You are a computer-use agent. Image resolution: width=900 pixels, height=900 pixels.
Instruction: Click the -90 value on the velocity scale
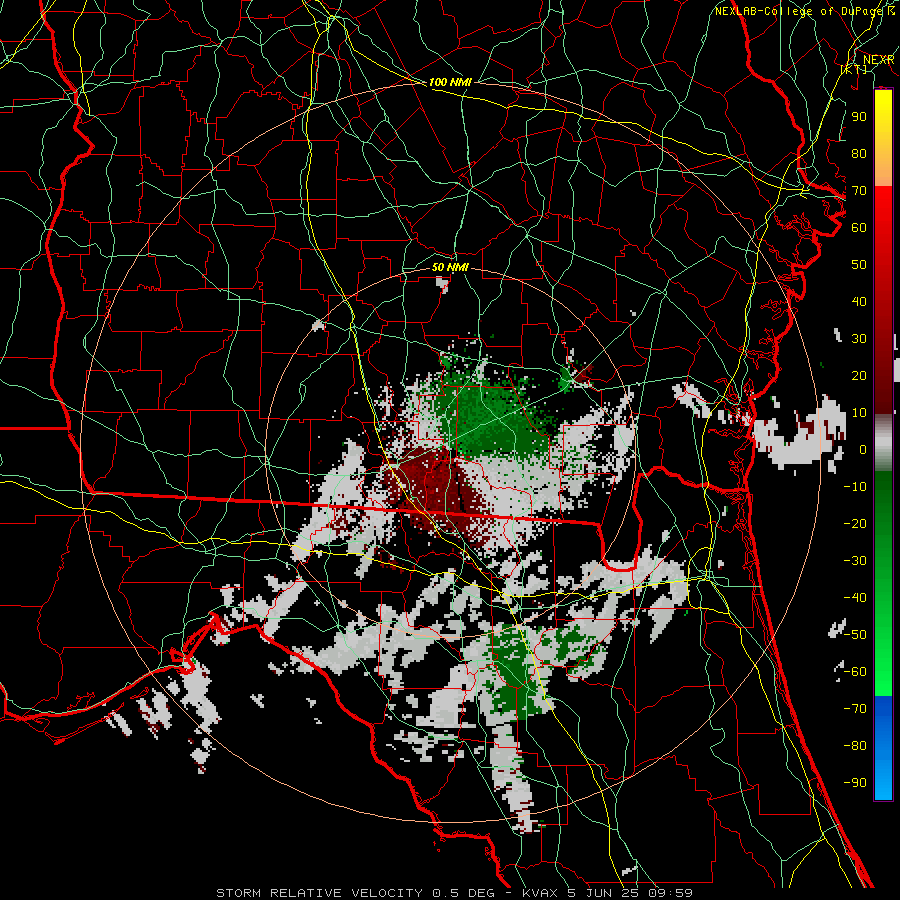(x=855, y=783)
